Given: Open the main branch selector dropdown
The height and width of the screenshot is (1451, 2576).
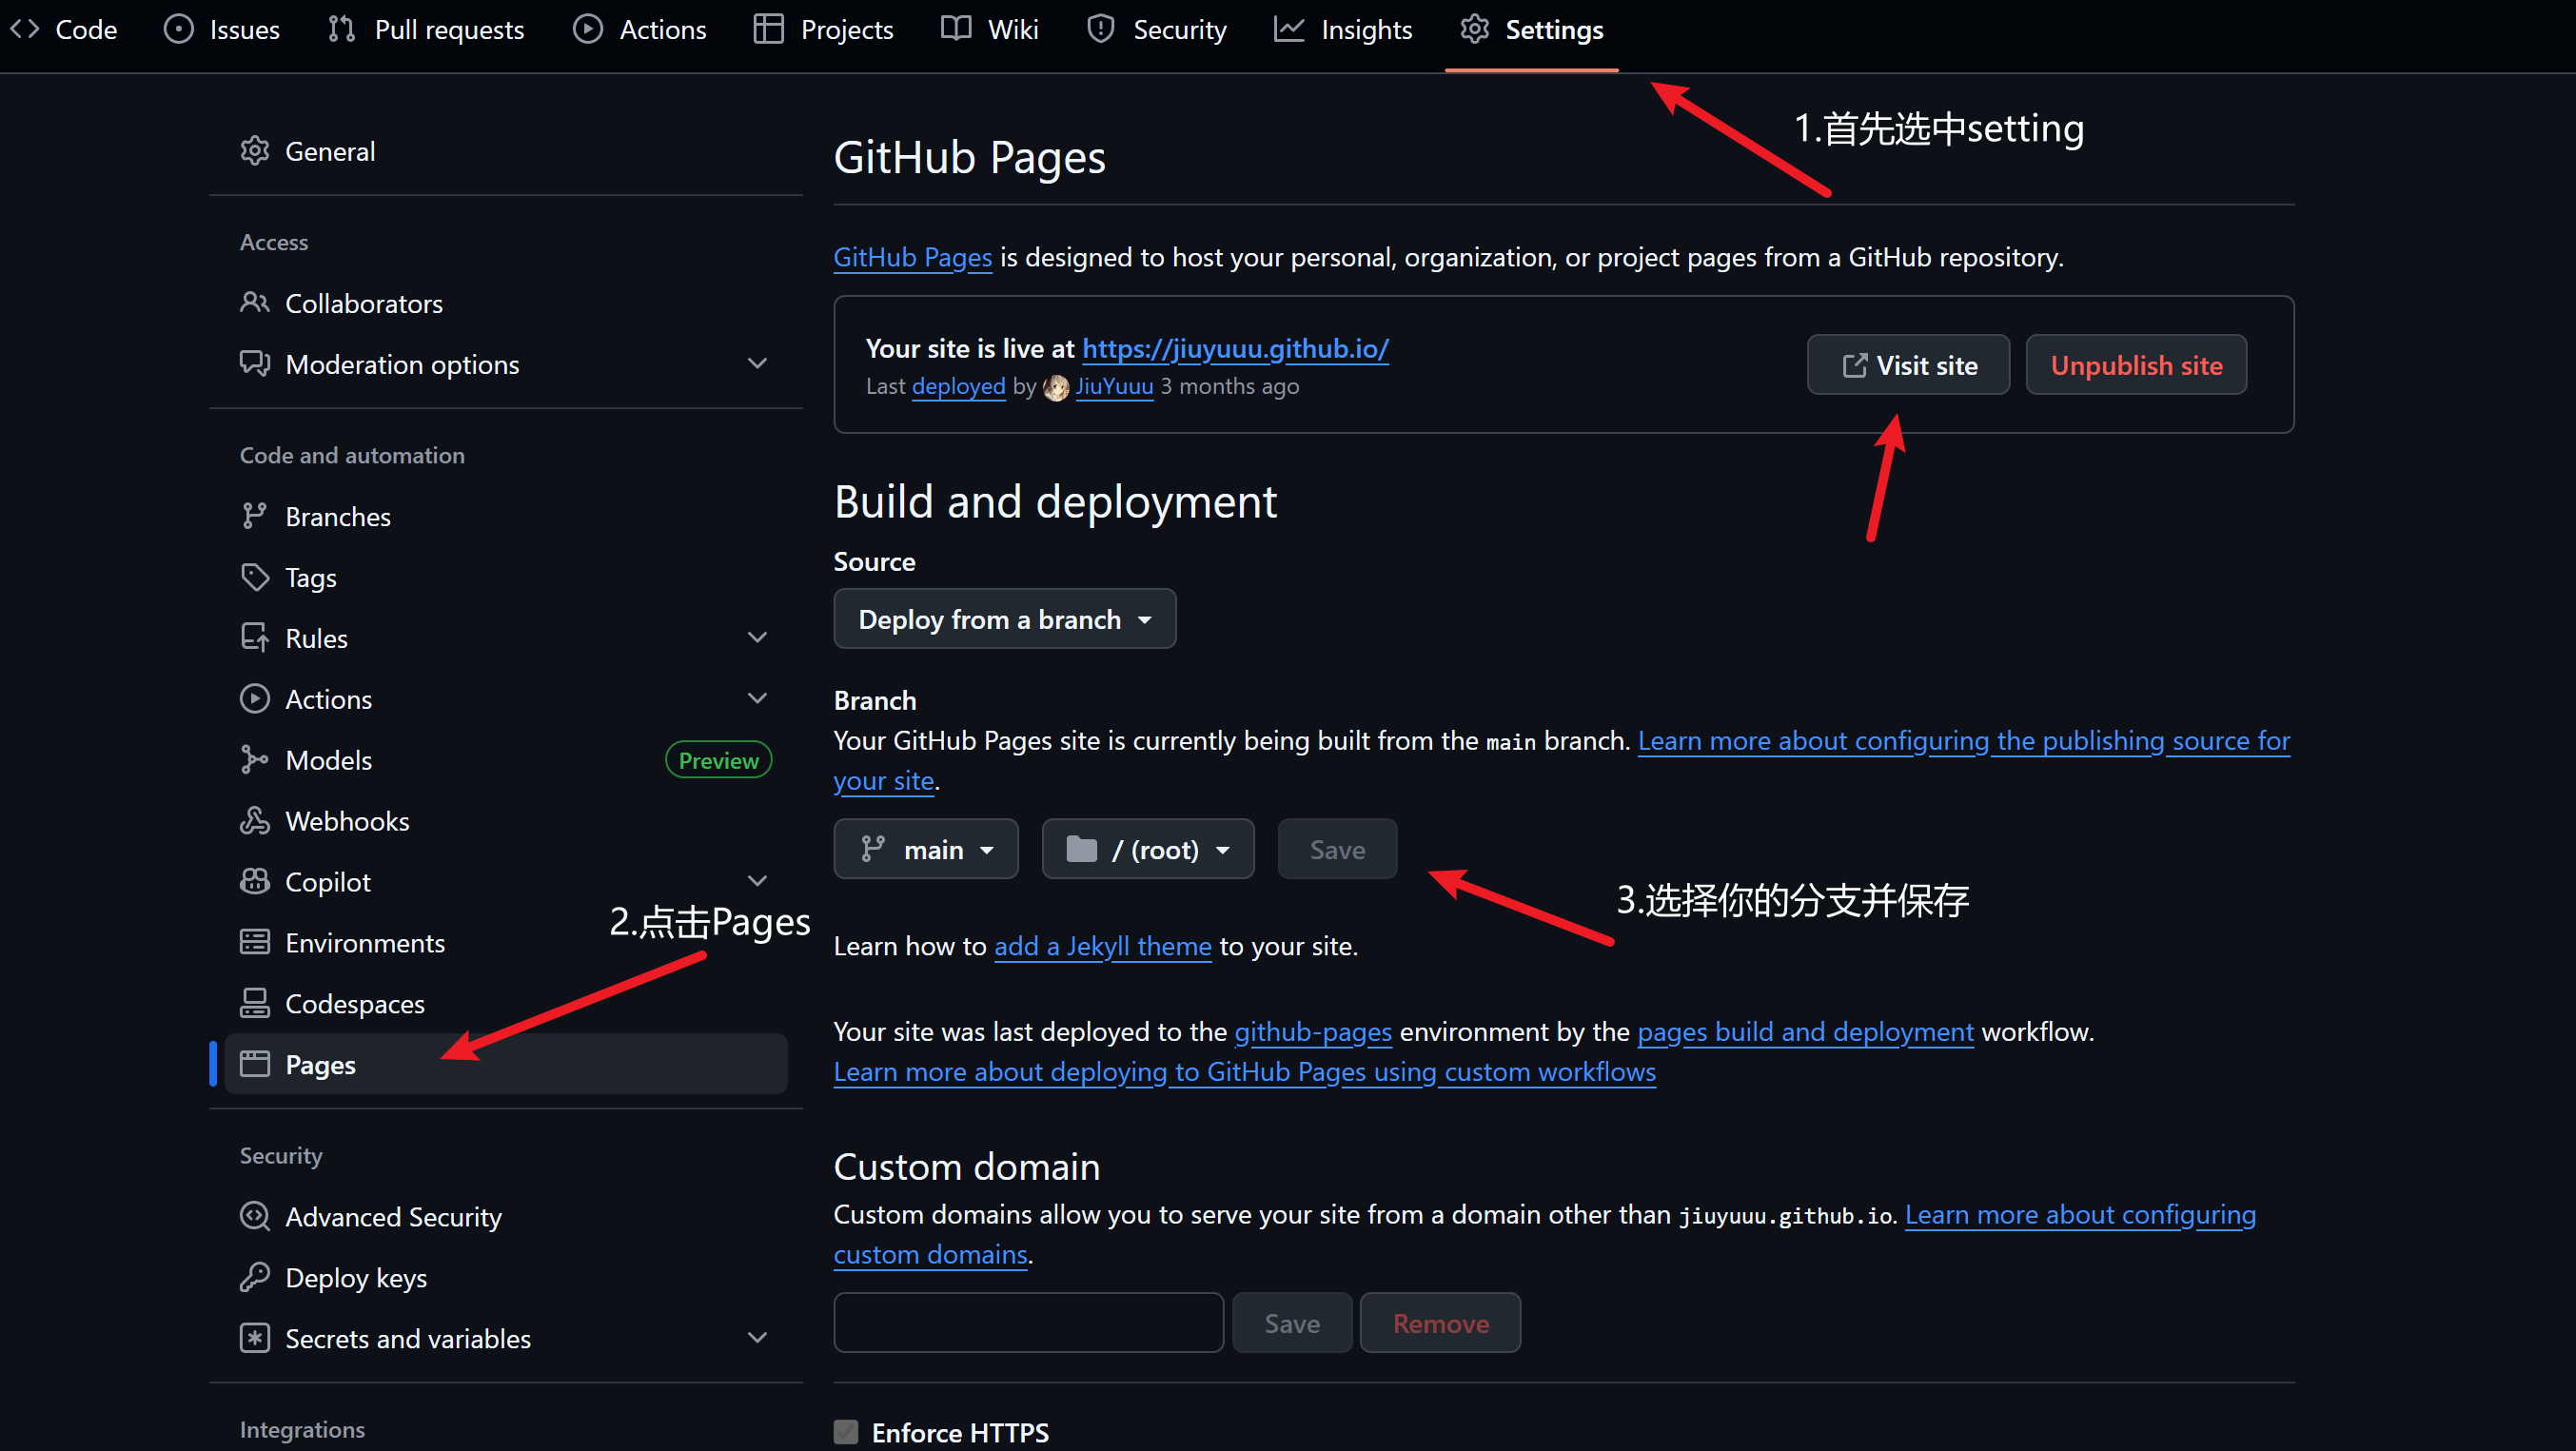Looking at the screenshot, I should point(926,849).
